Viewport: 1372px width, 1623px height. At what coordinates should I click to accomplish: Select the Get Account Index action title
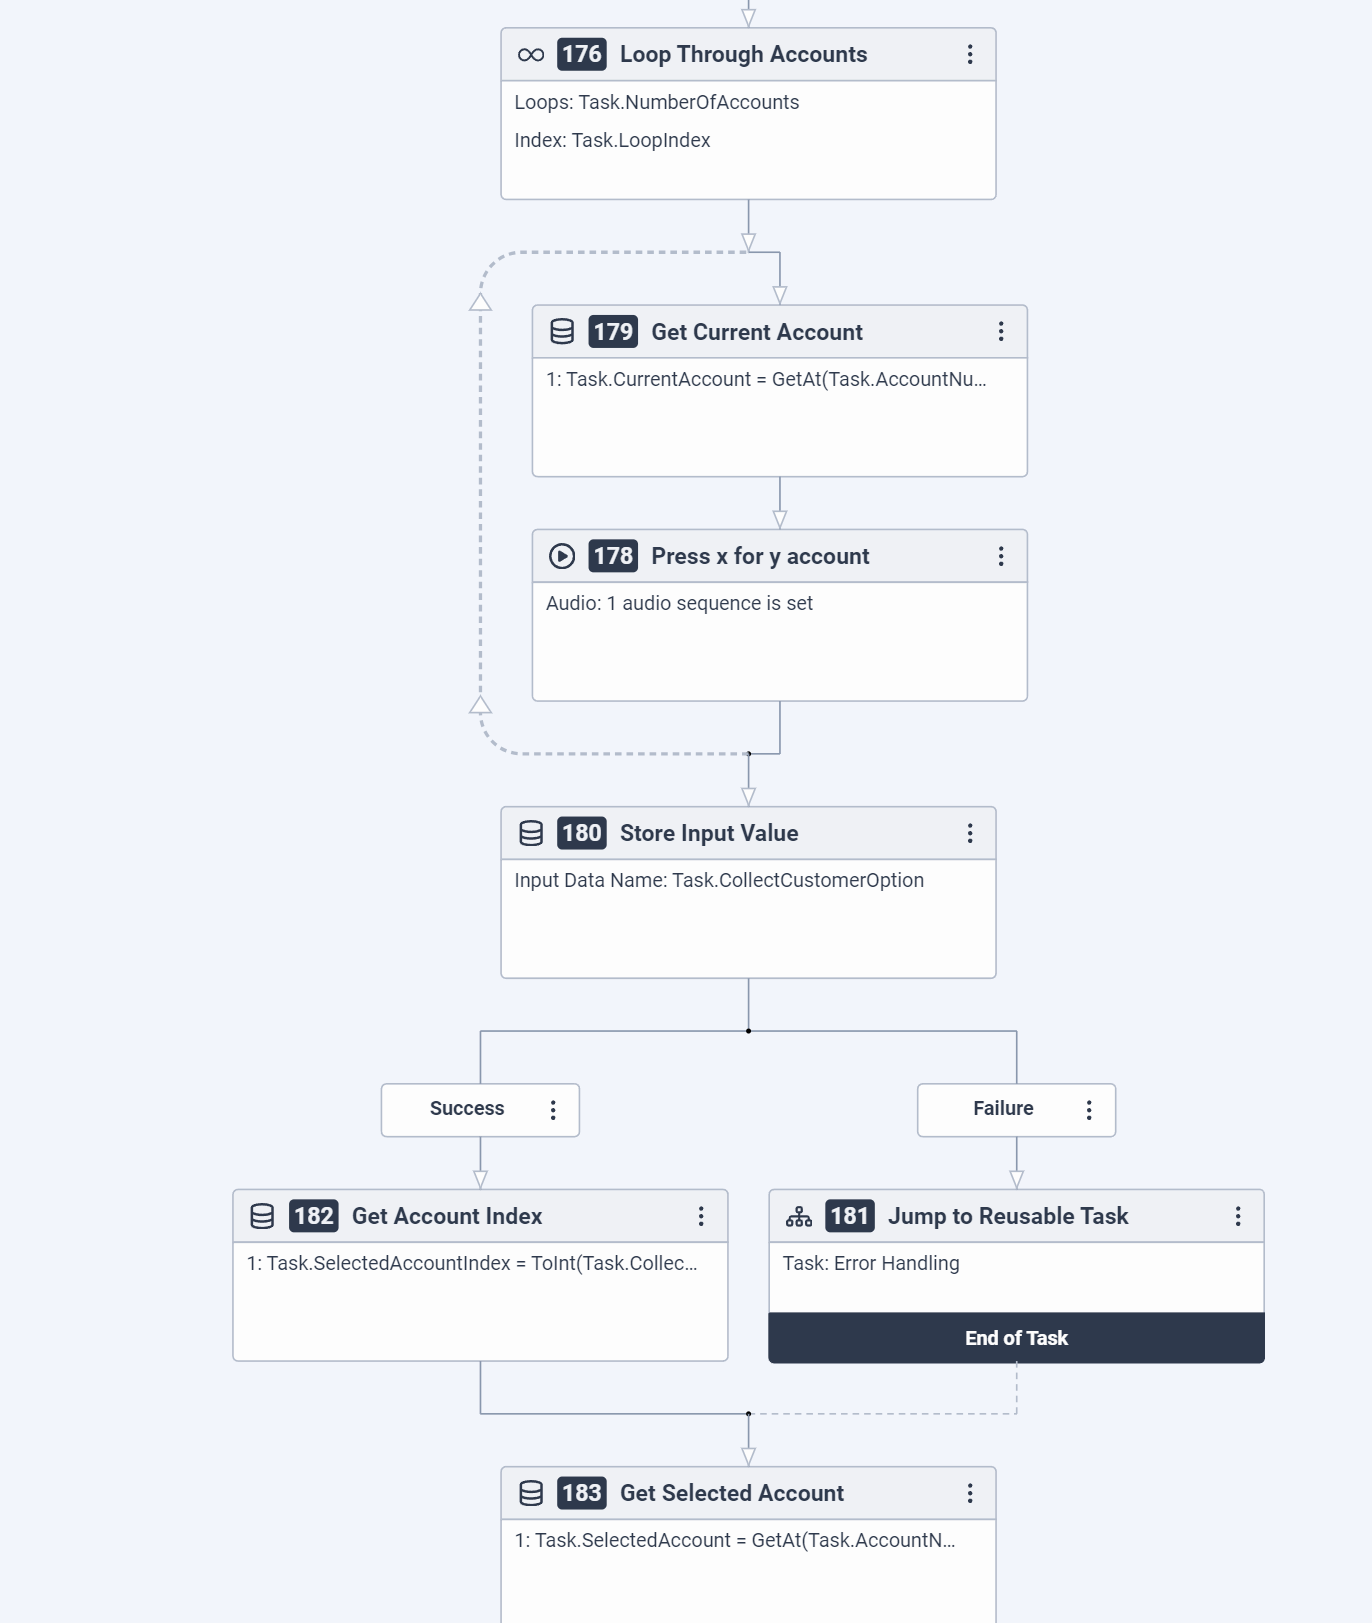(446, 1216)
